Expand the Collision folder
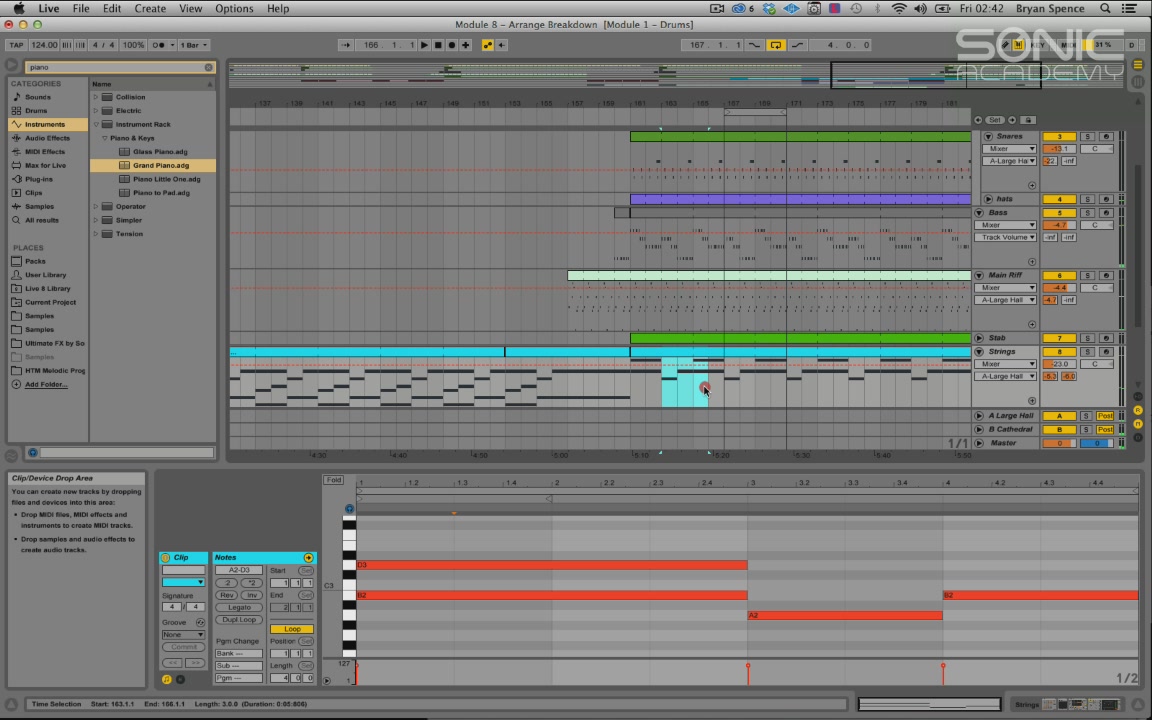The image size is (1152, 720). click(x=96, y=97)
